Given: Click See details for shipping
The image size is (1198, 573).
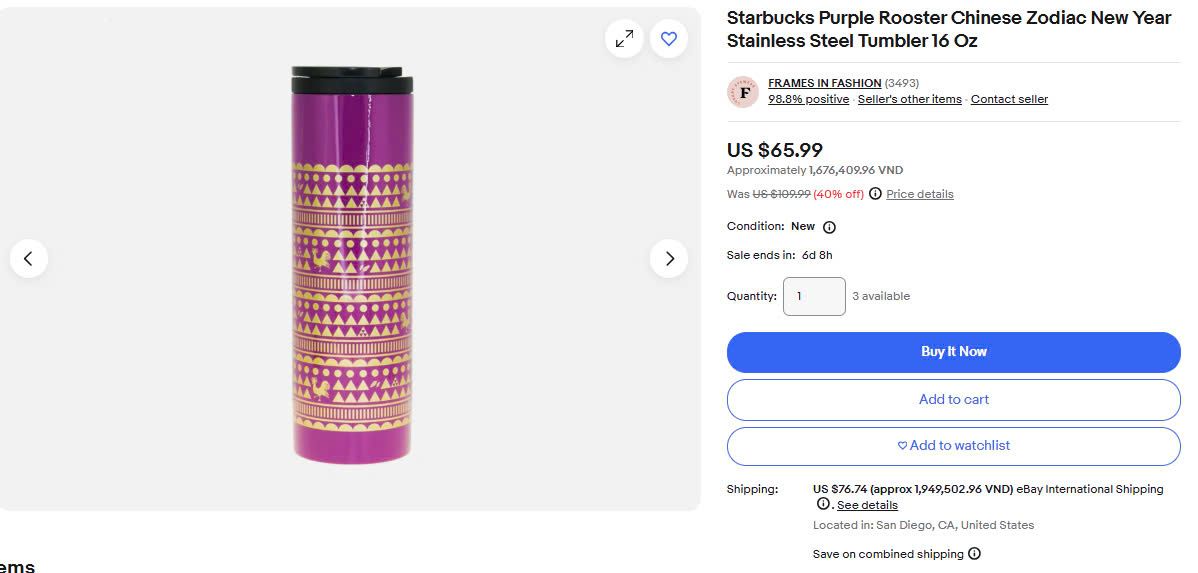Looking at the screenshot, I should tap(867, 505).
